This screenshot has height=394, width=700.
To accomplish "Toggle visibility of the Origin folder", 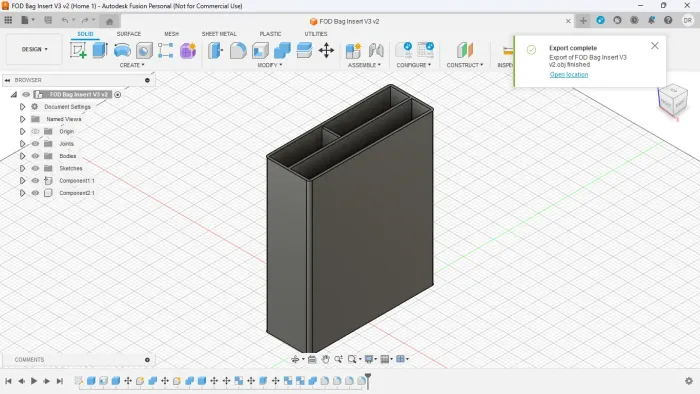I will point(35,132).
